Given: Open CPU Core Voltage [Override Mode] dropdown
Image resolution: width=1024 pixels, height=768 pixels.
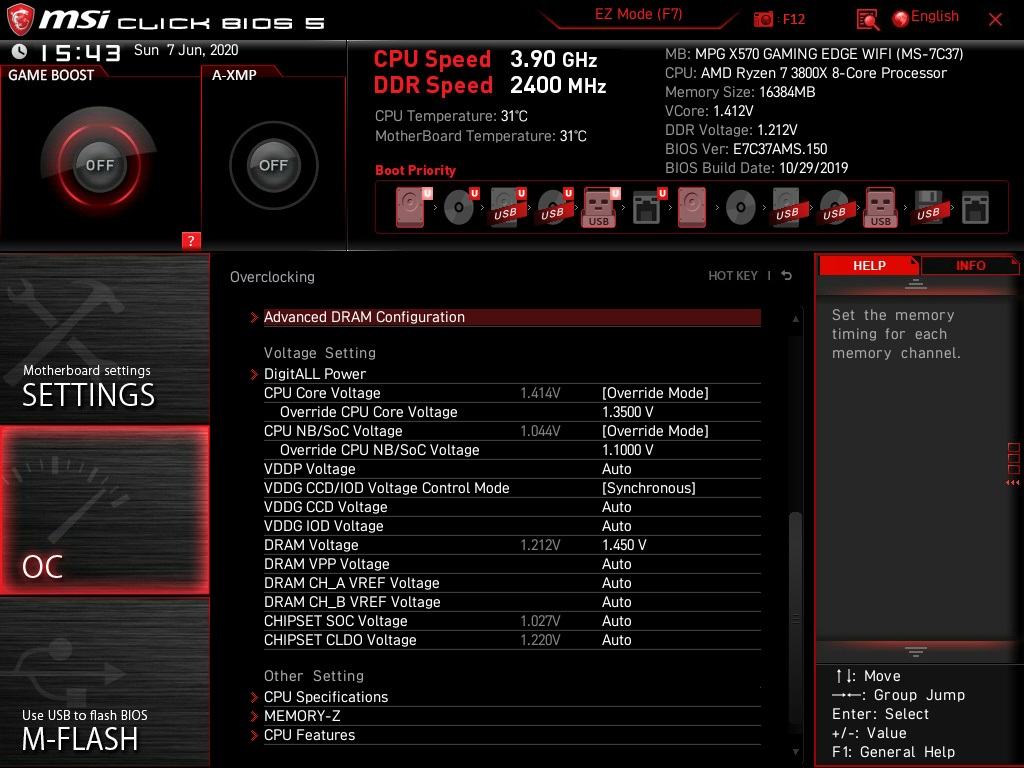Looking at the screenshot, I should (655, 393).
